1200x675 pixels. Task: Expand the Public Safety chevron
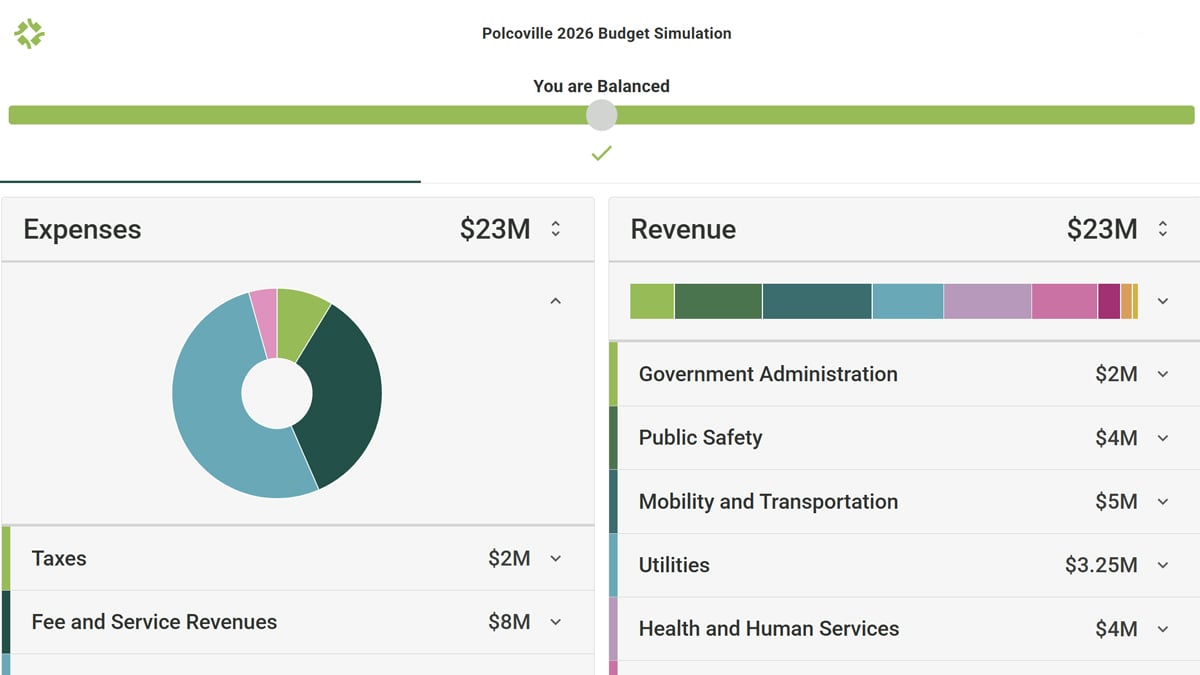1163,438
